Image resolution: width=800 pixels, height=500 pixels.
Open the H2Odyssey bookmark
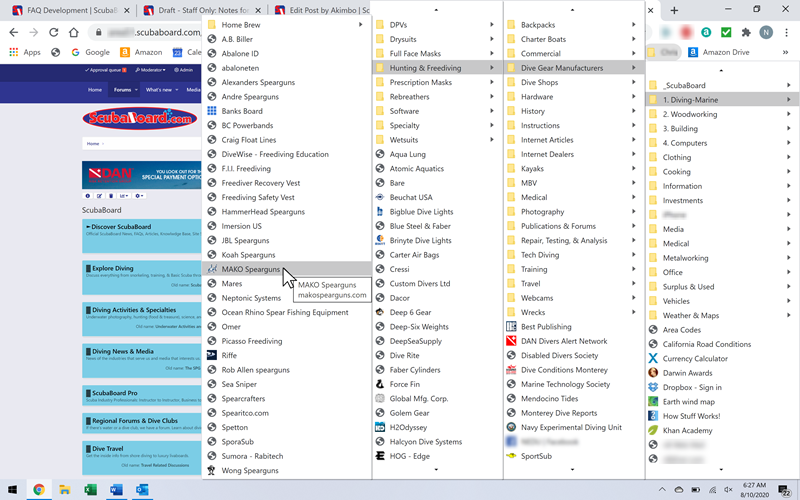(437, 427)
